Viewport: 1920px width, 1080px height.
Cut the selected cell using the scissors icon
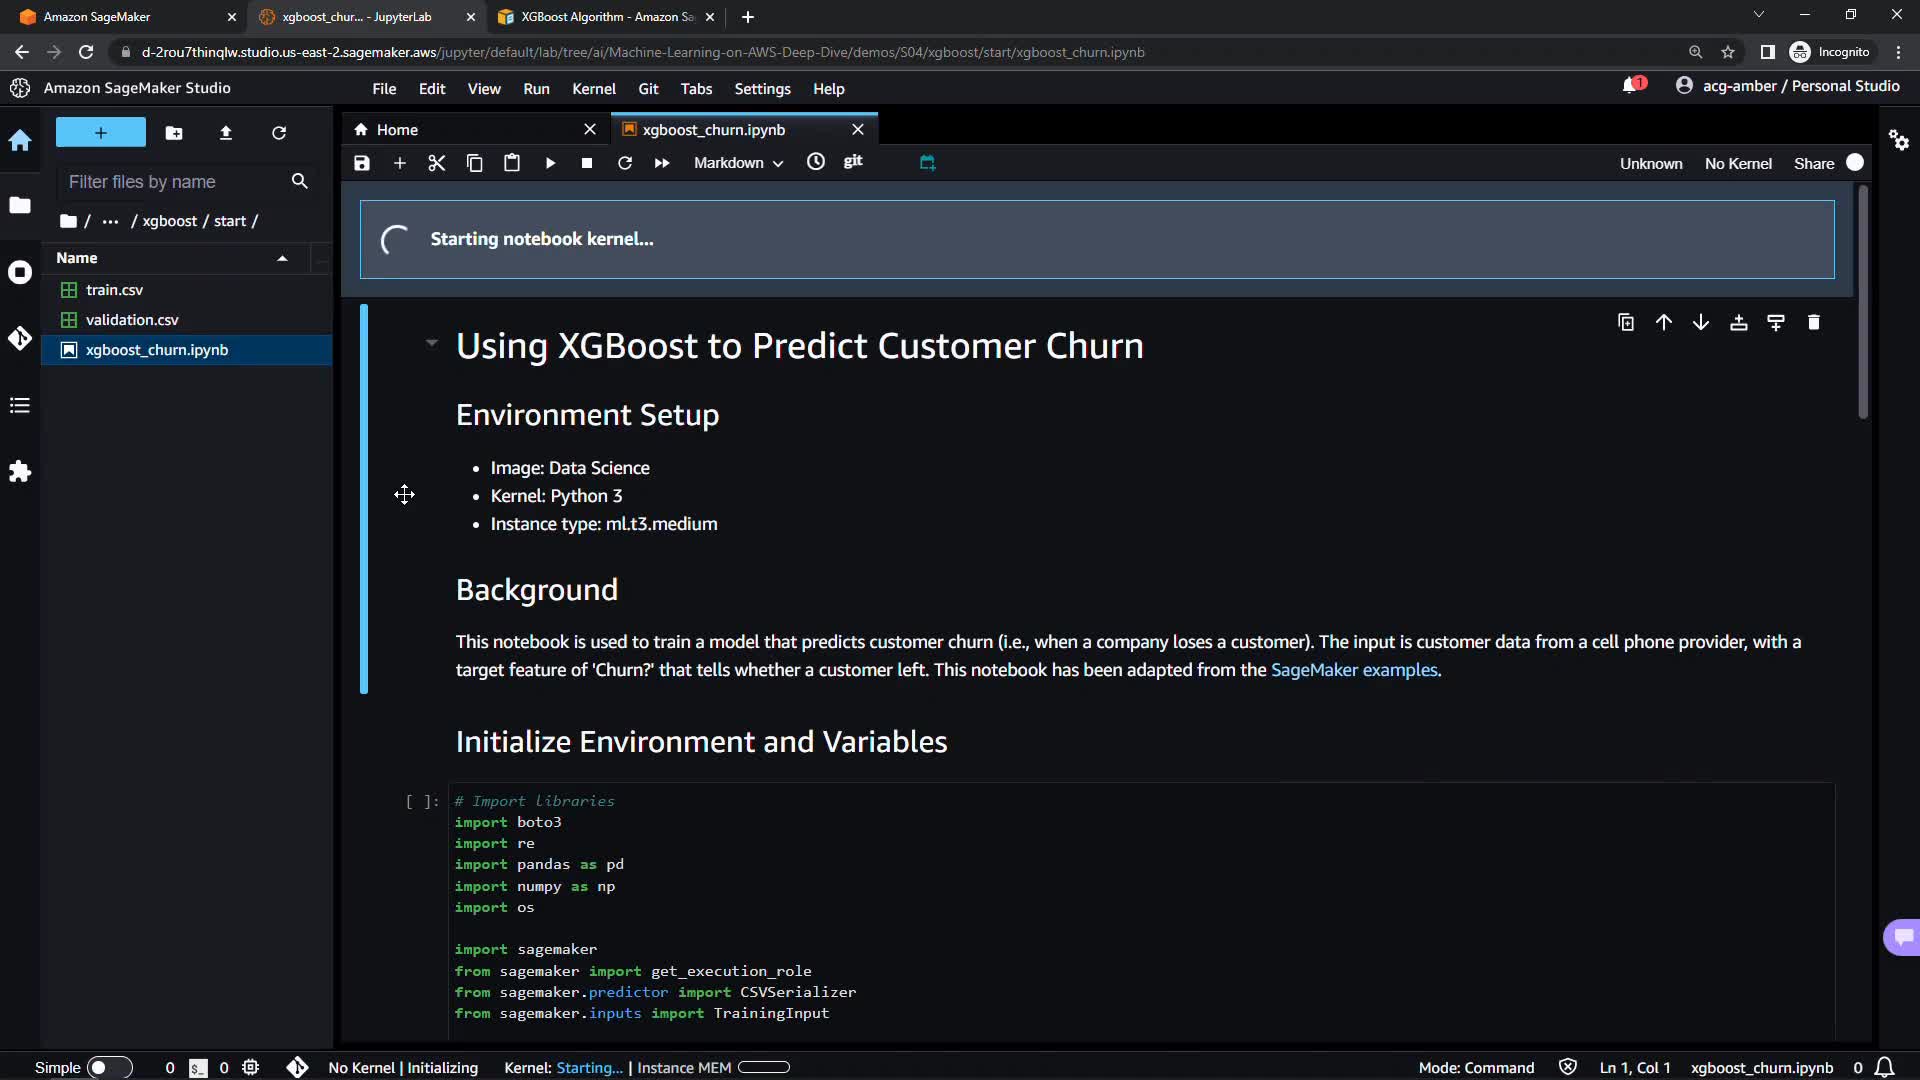[437, 163]
